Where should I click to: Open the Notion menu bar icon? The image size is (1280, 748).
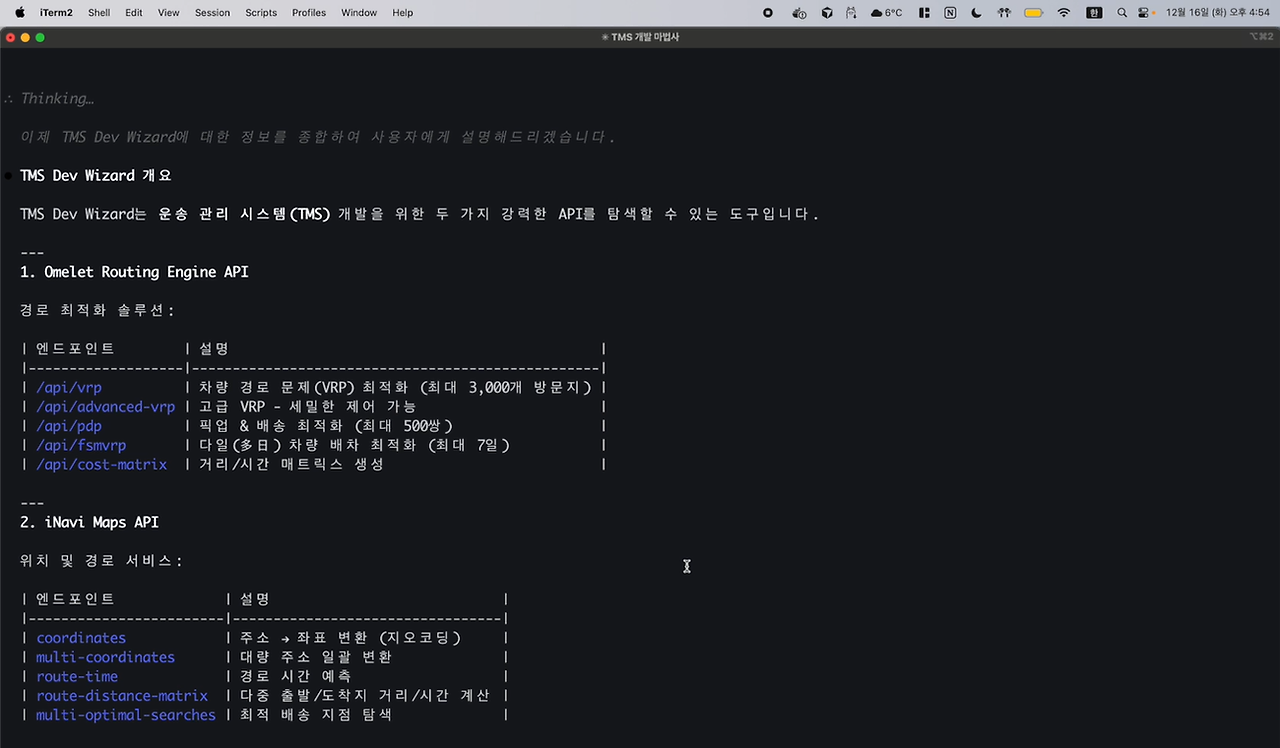click(x=950, y=13)
